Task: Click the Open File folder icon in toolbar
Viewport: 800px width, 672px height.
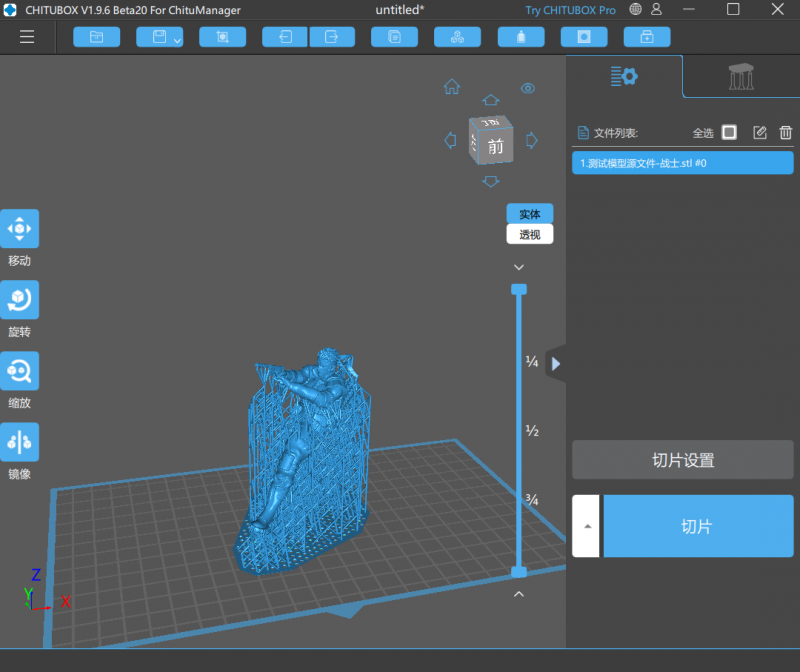Action: pos(96,37)
